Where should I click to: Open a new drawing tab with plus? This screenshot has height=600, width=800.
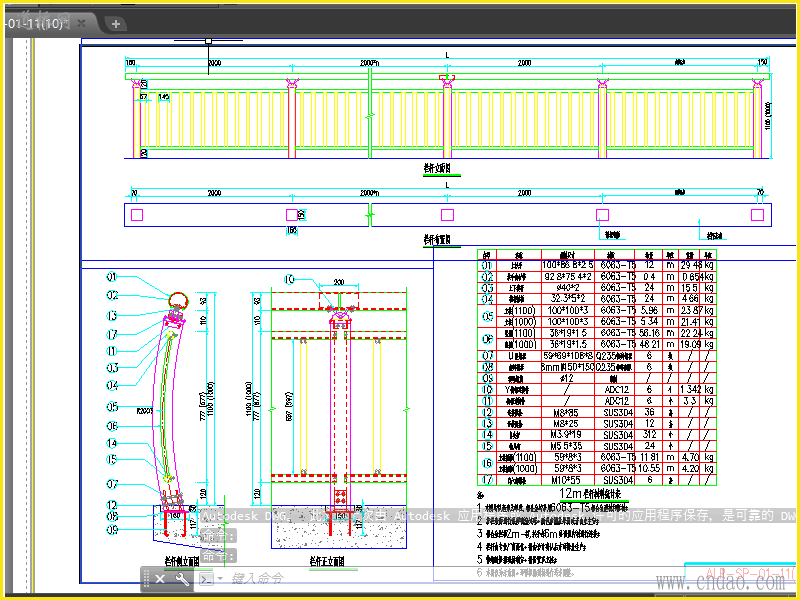[116, 23]
